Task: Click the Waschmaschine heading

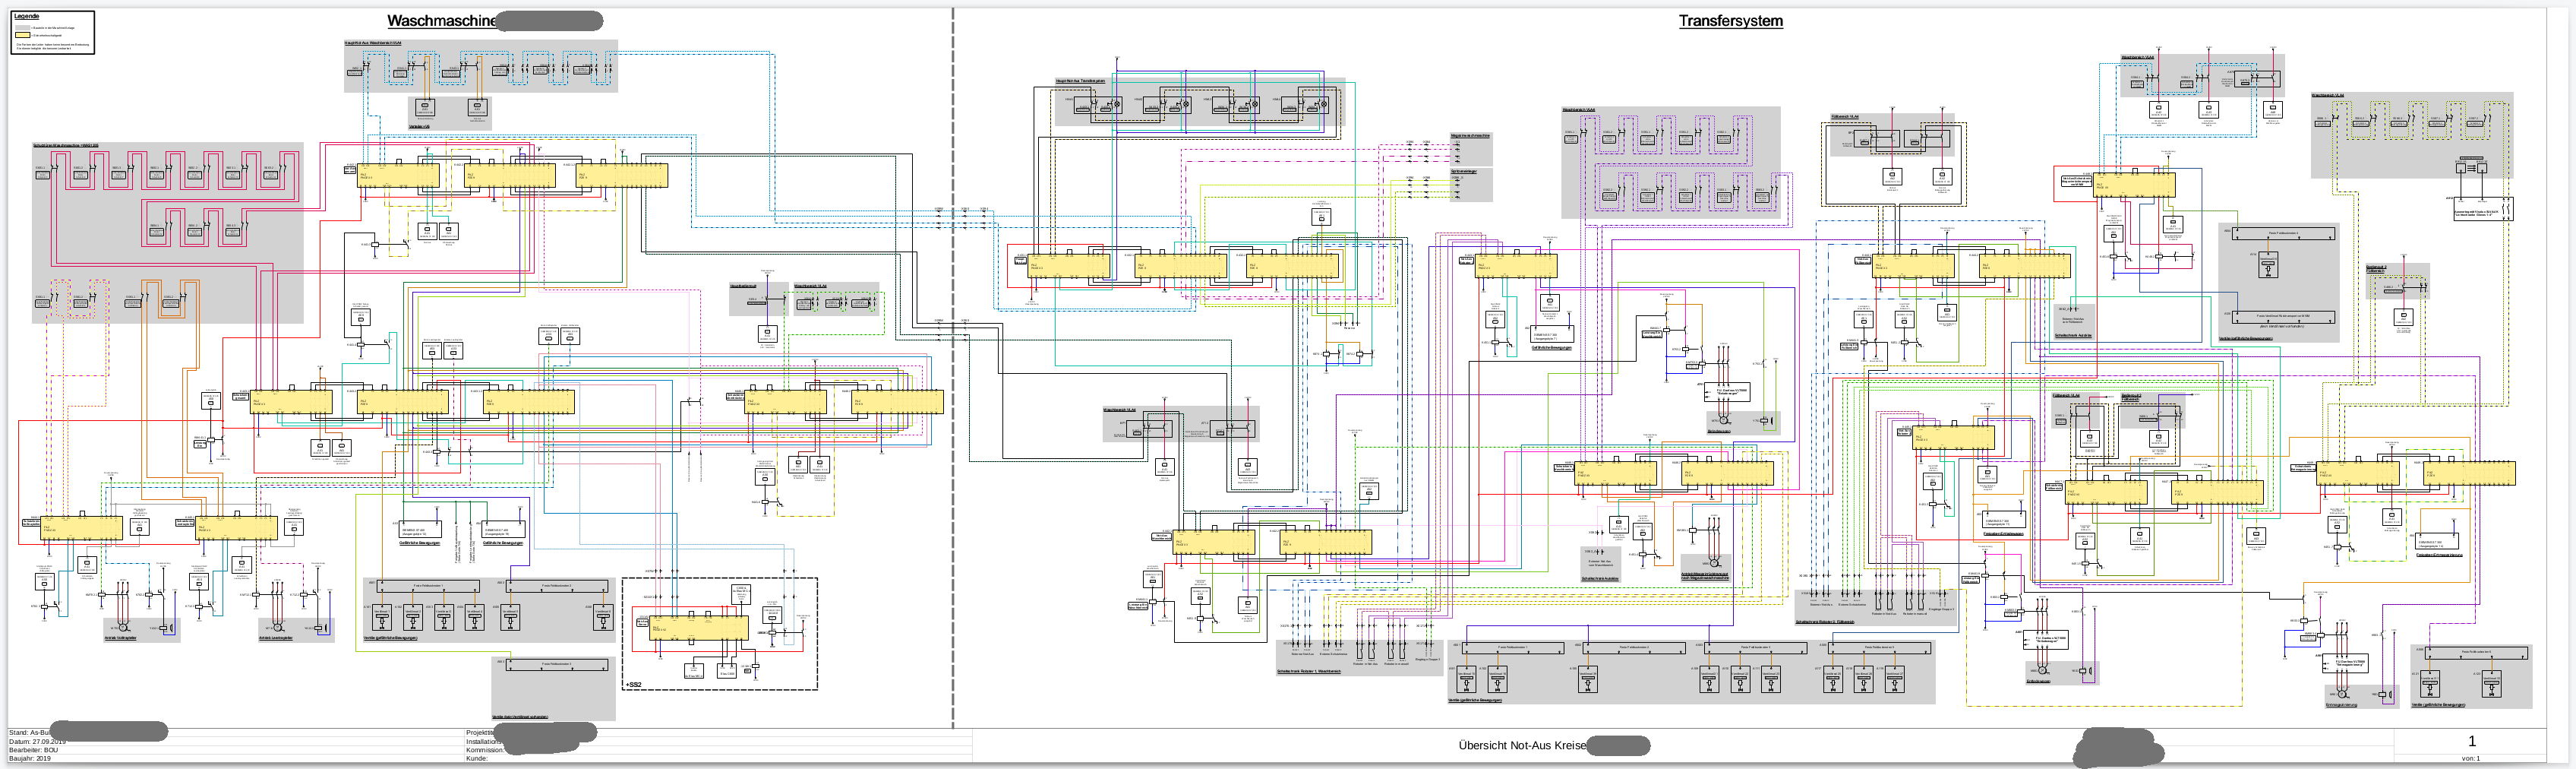Action: 441,21
